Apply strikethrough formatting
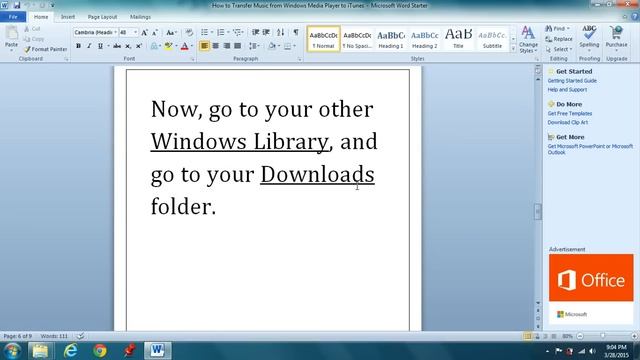640x360 pixels. (x=117, y=46)
